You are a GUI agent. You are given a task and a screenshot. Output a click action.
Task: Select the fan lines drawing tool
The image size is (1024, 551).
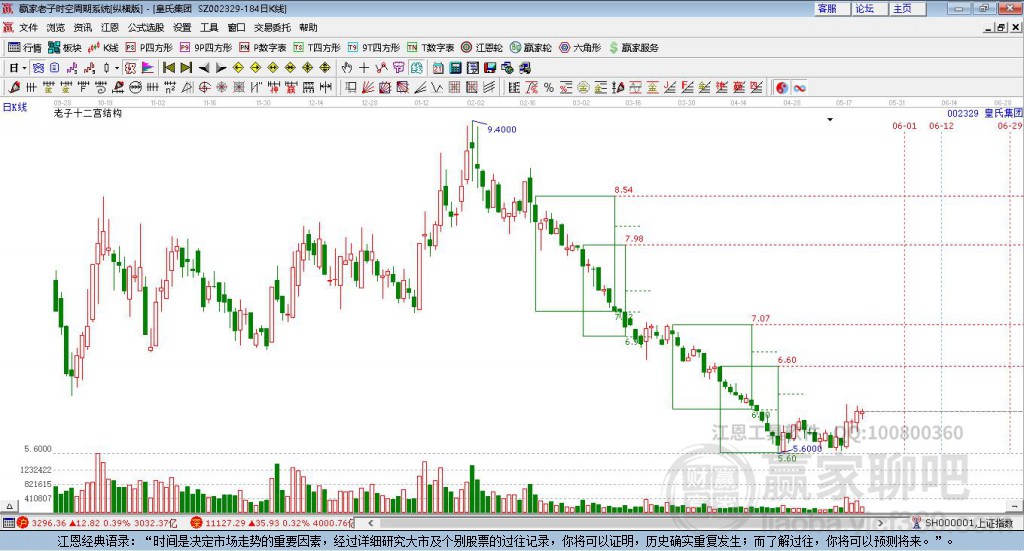coord(368,87)
